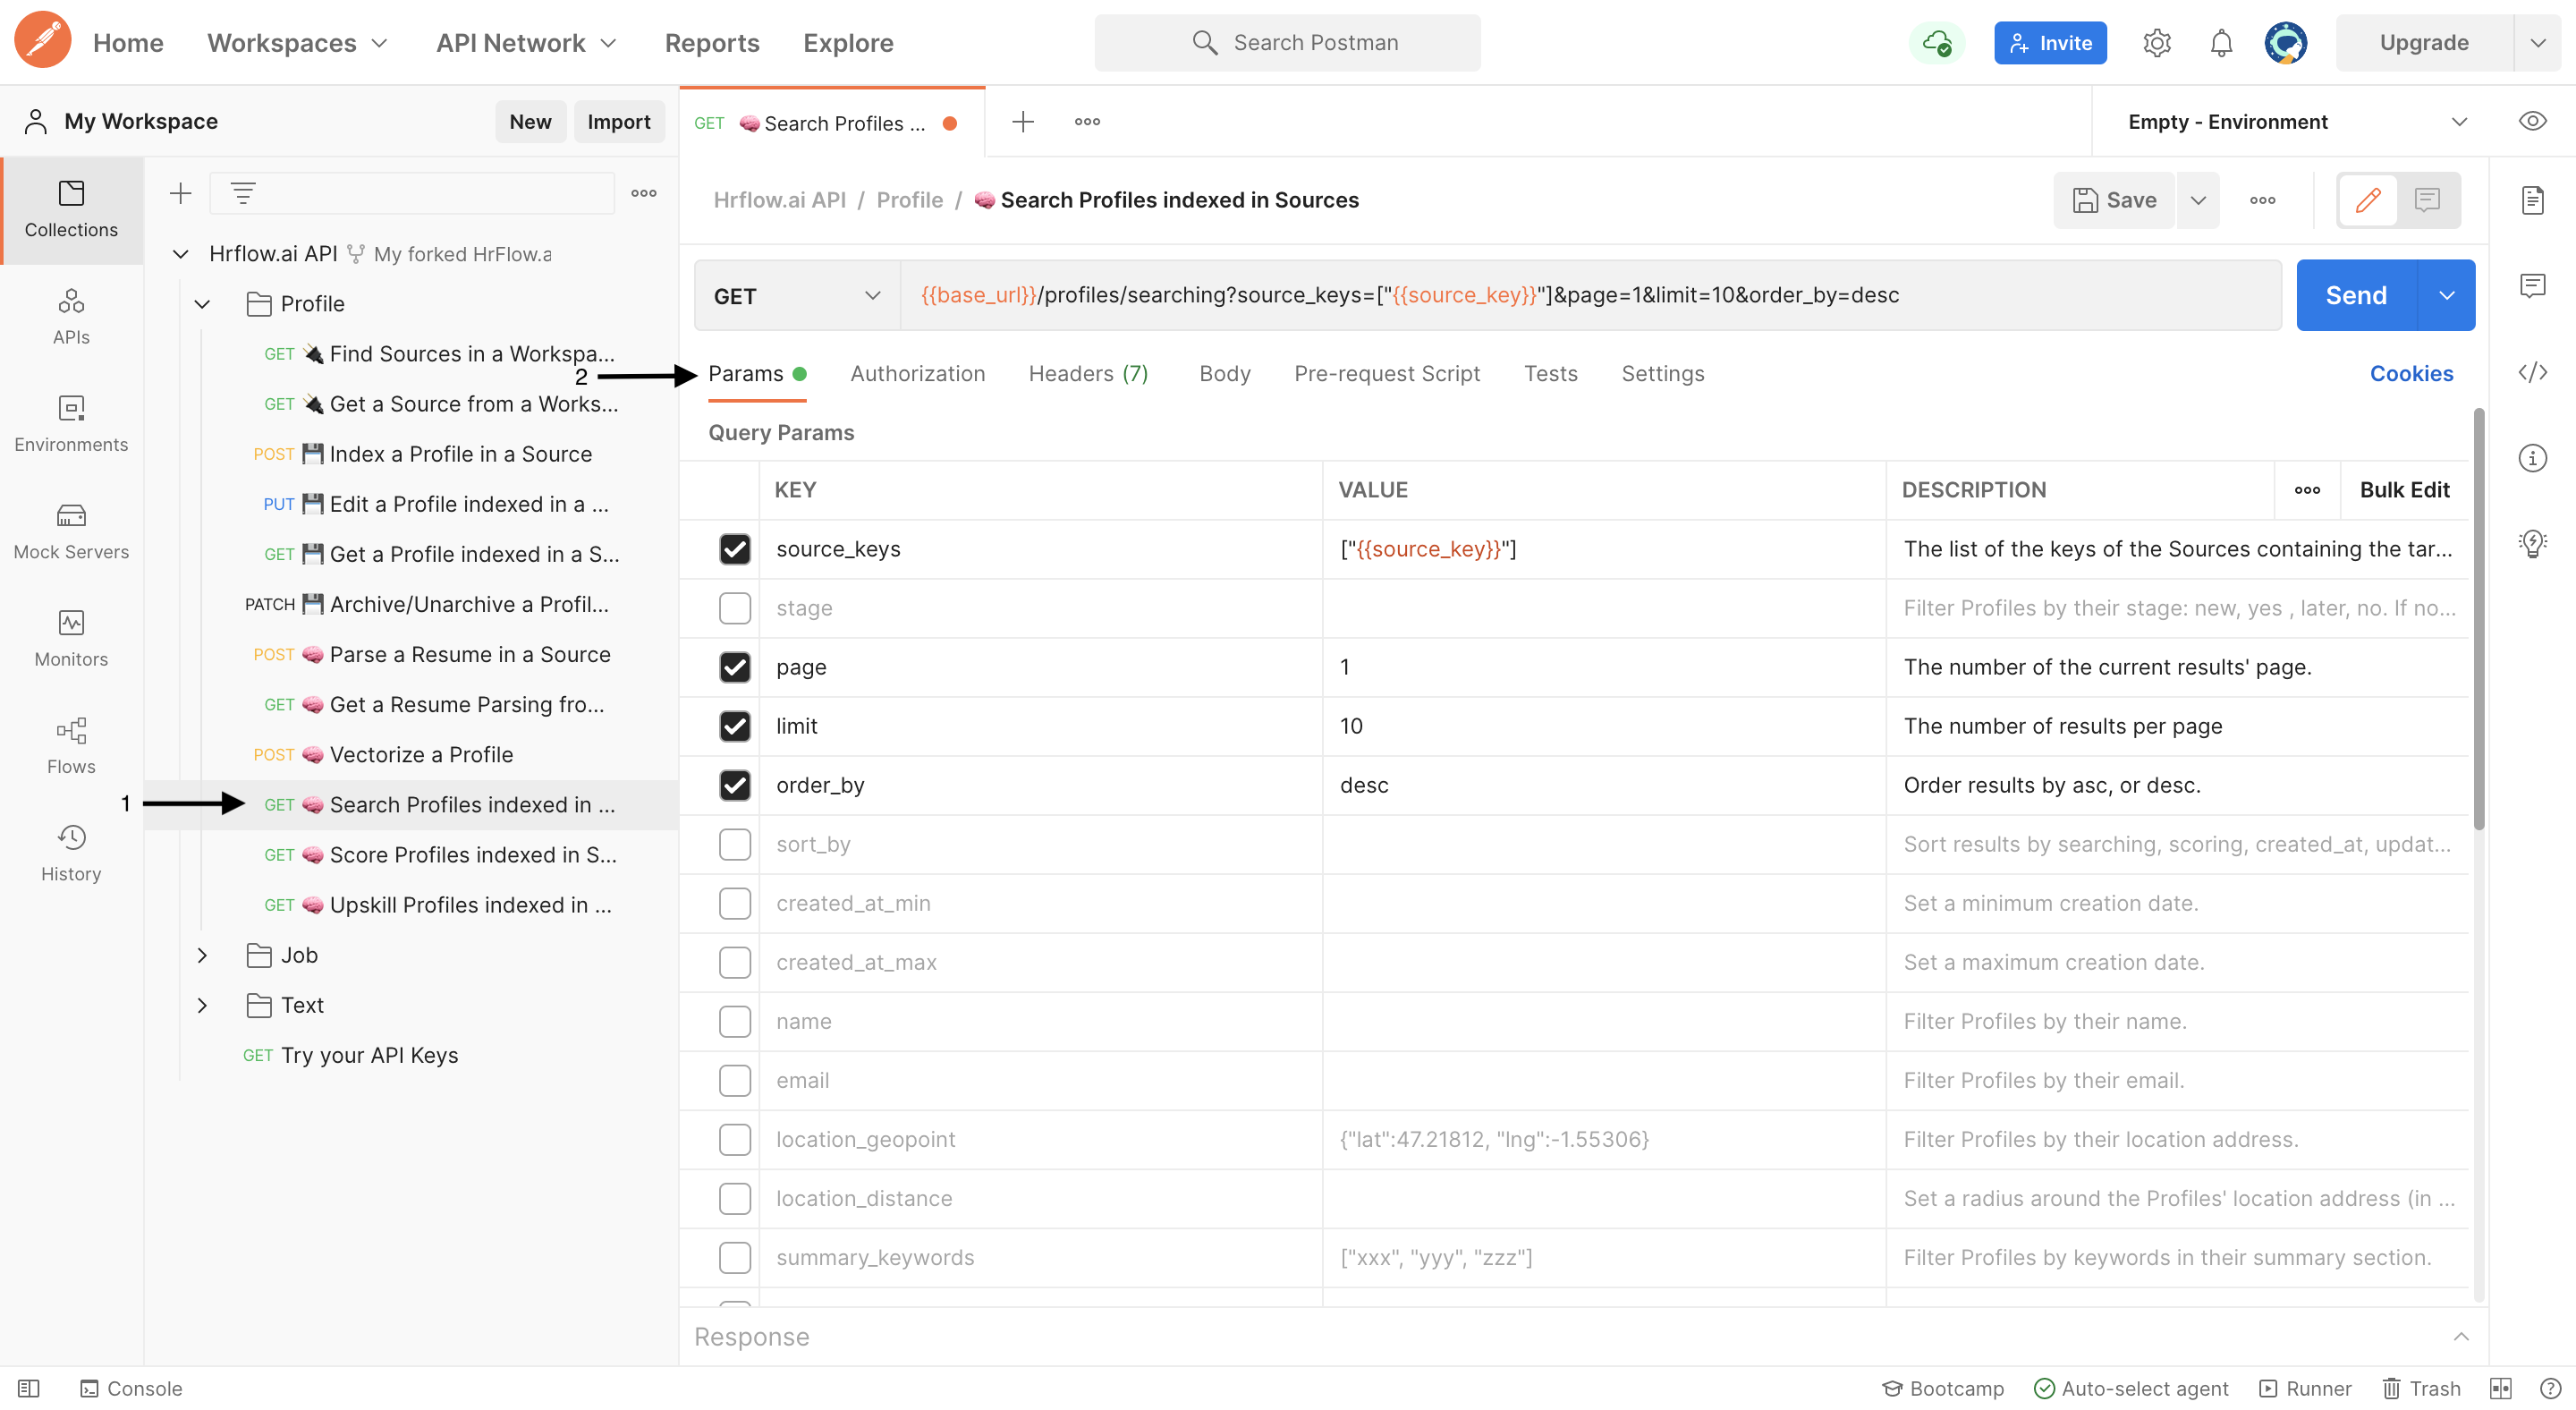Expand the Job folder
The width and height of the screenshot is (2576, 1410).
[x=202, y=955]
